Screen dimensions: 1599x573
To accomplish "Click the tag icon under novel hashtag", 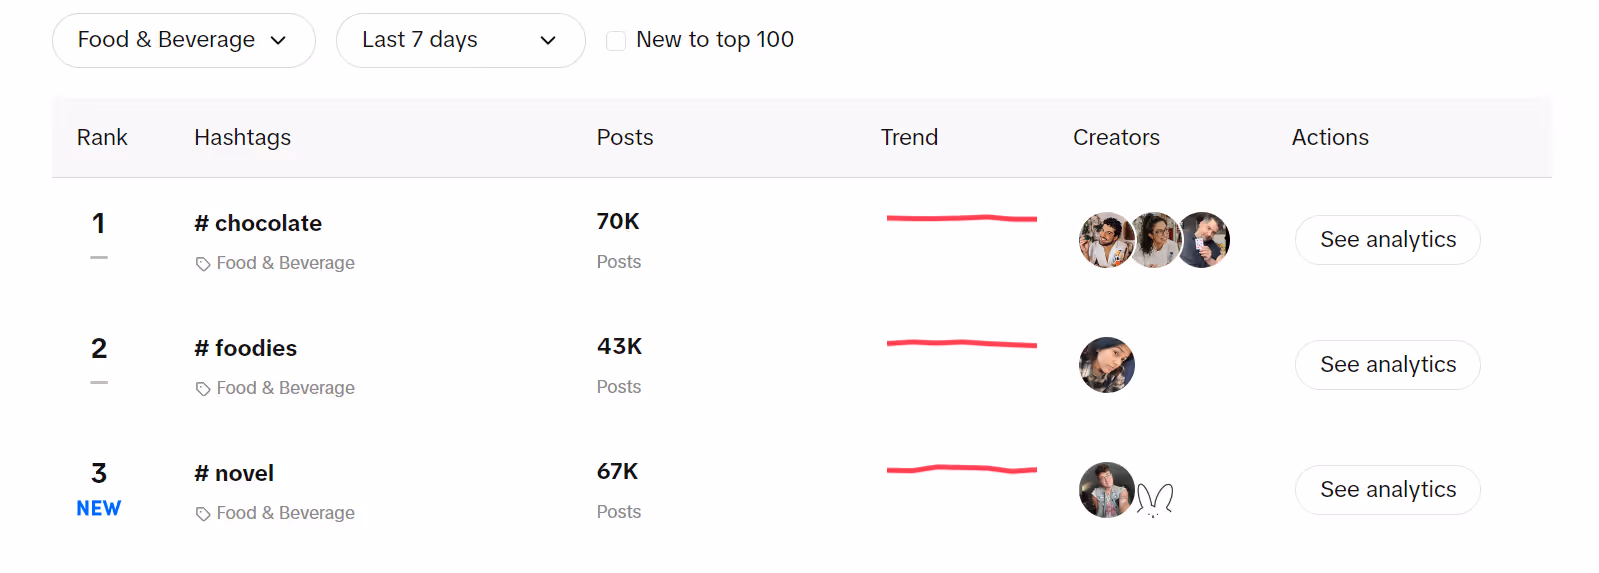I will click(x=203, y=514).
